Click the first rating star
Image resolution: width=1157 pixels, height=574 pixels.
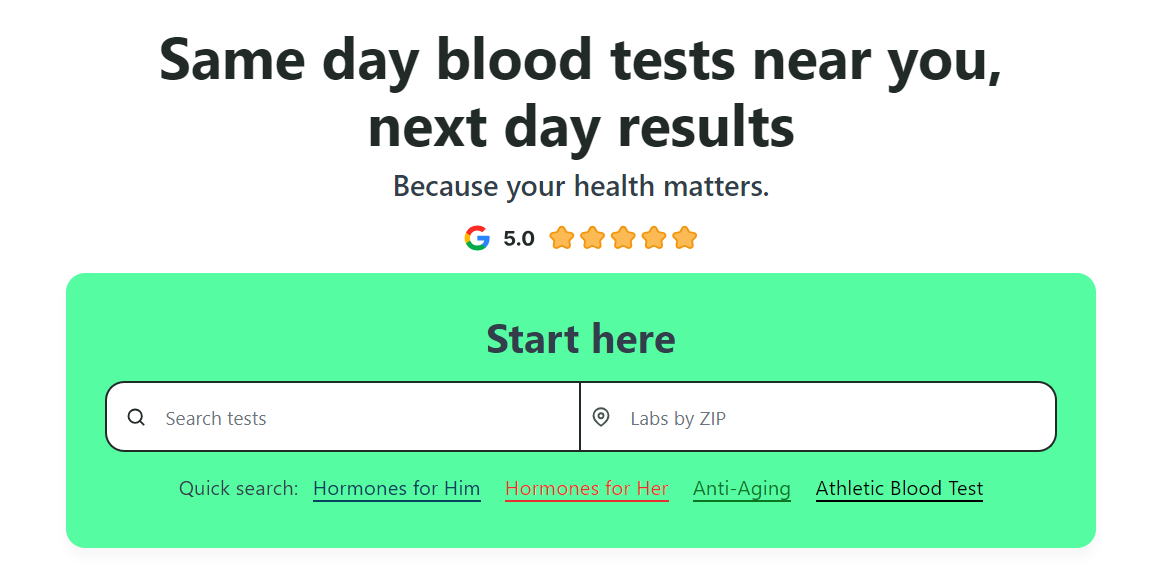coord(562,238)
